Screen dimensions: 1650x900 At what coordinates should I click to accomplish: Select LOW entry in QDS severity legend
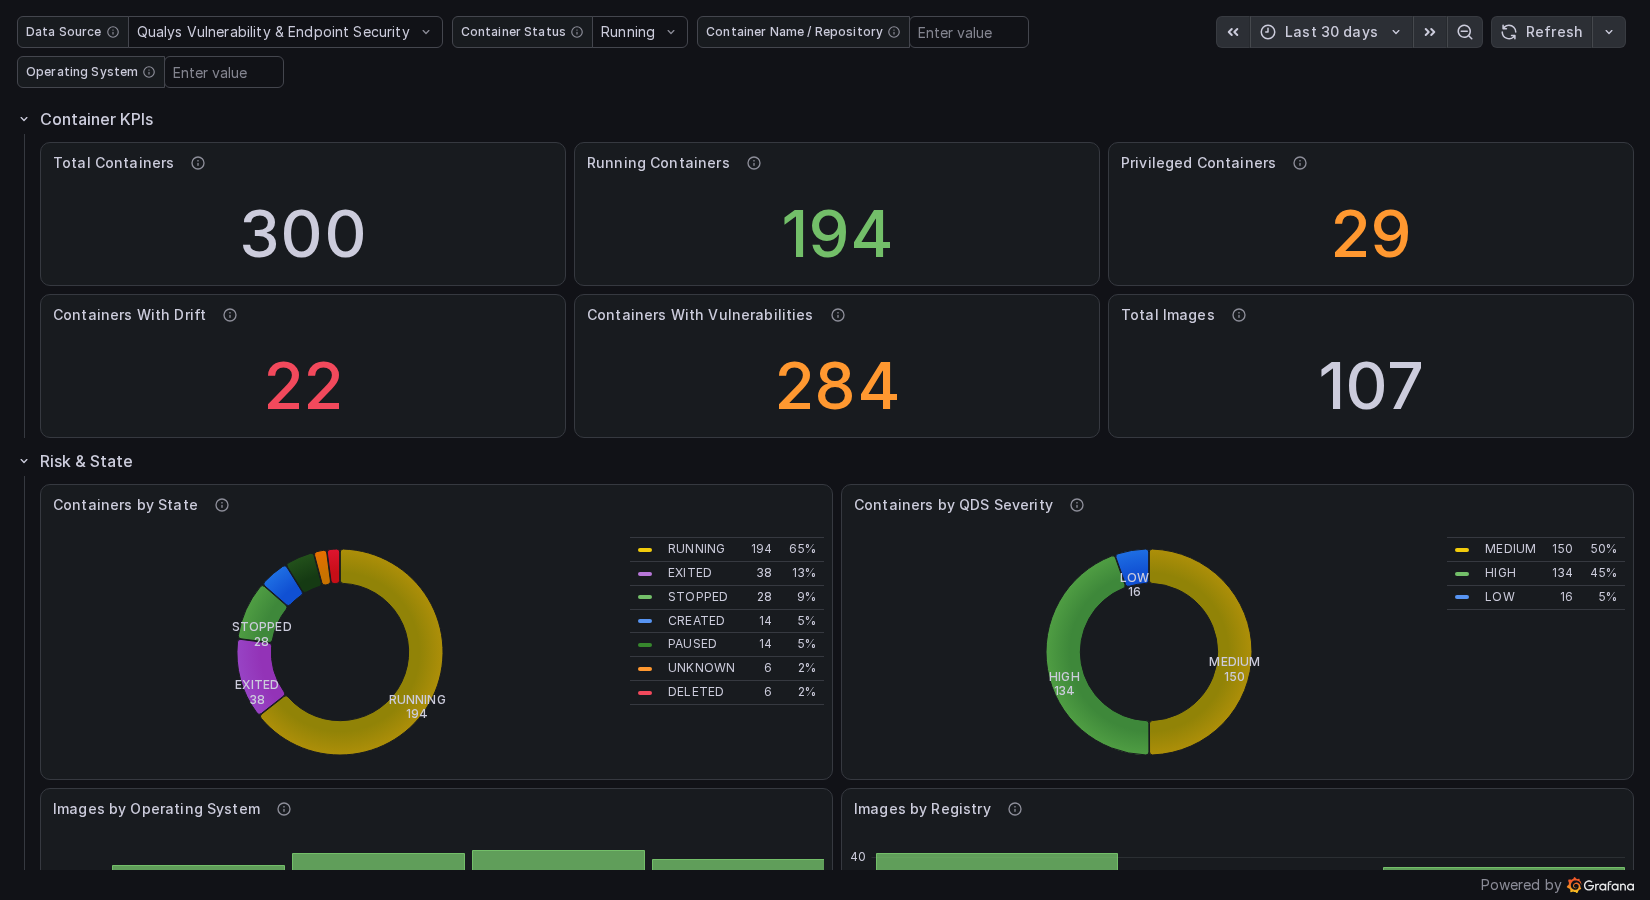tap(1500, 597)
